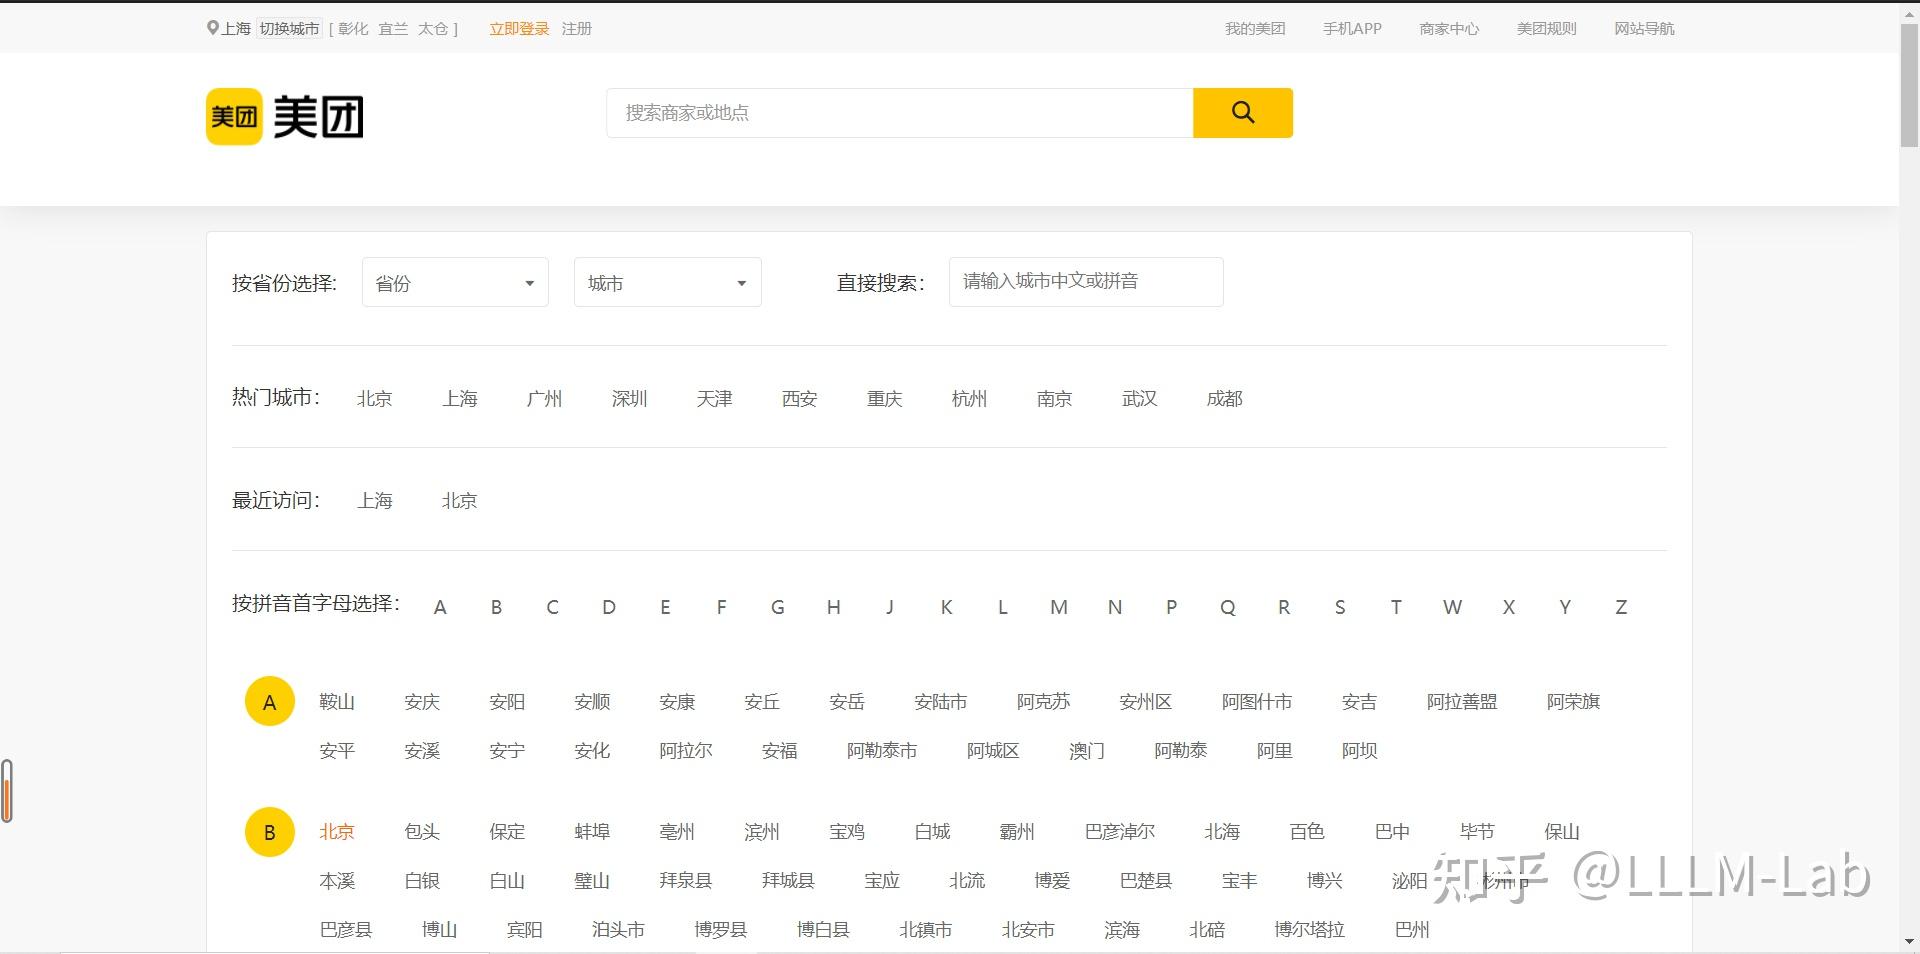Jump to letter H in pinyin index
This screenshot has height=954, width=1920.
tap(833, 607)
